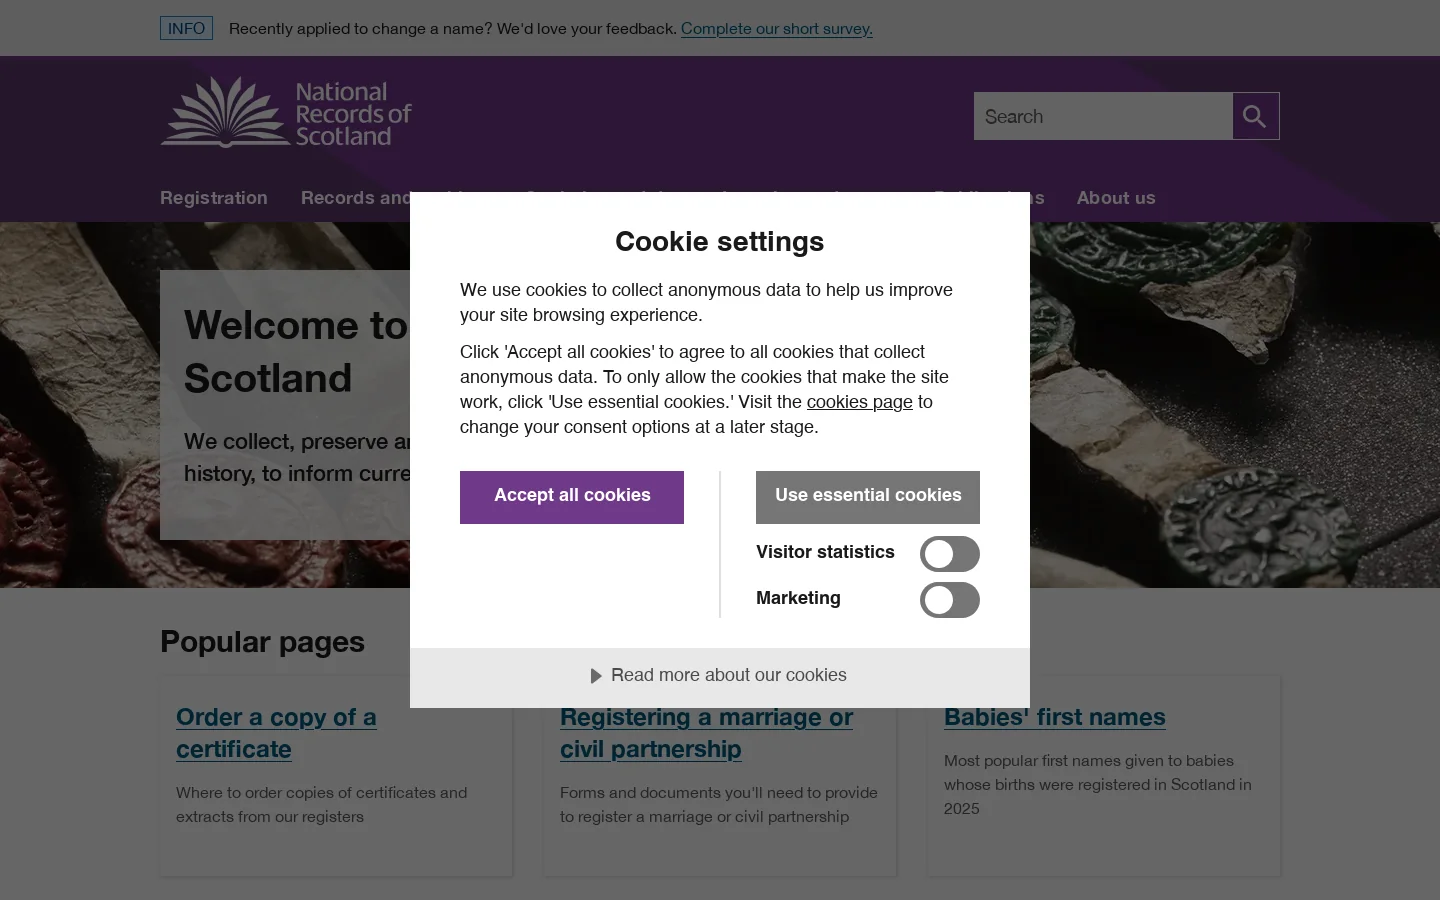The image size is (1440, 900).
Task: Click the search magnifier icon button
Action: tap(1255, 116)
